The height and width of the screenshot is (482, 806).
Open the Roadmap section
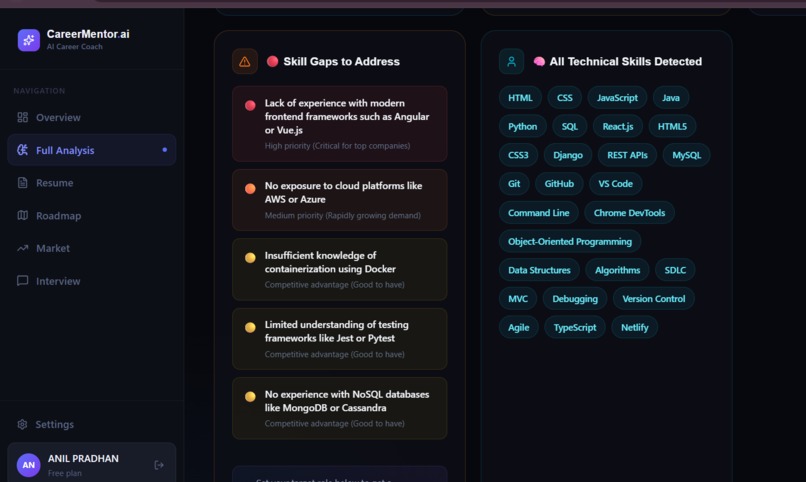(91, 215)
